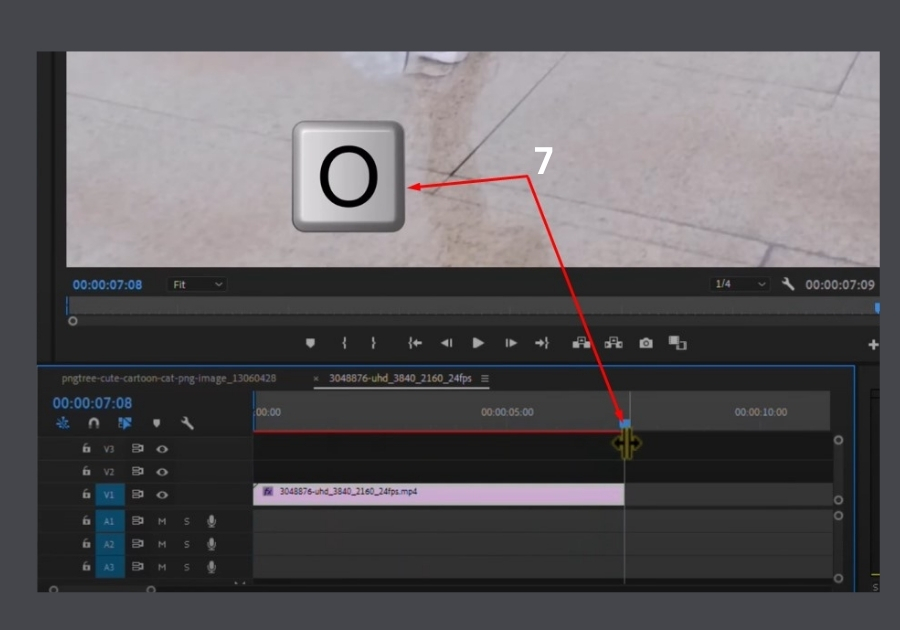Toggle lock on video track V3
This screenshot has width=900, height=630.
[x=87, y=449]
